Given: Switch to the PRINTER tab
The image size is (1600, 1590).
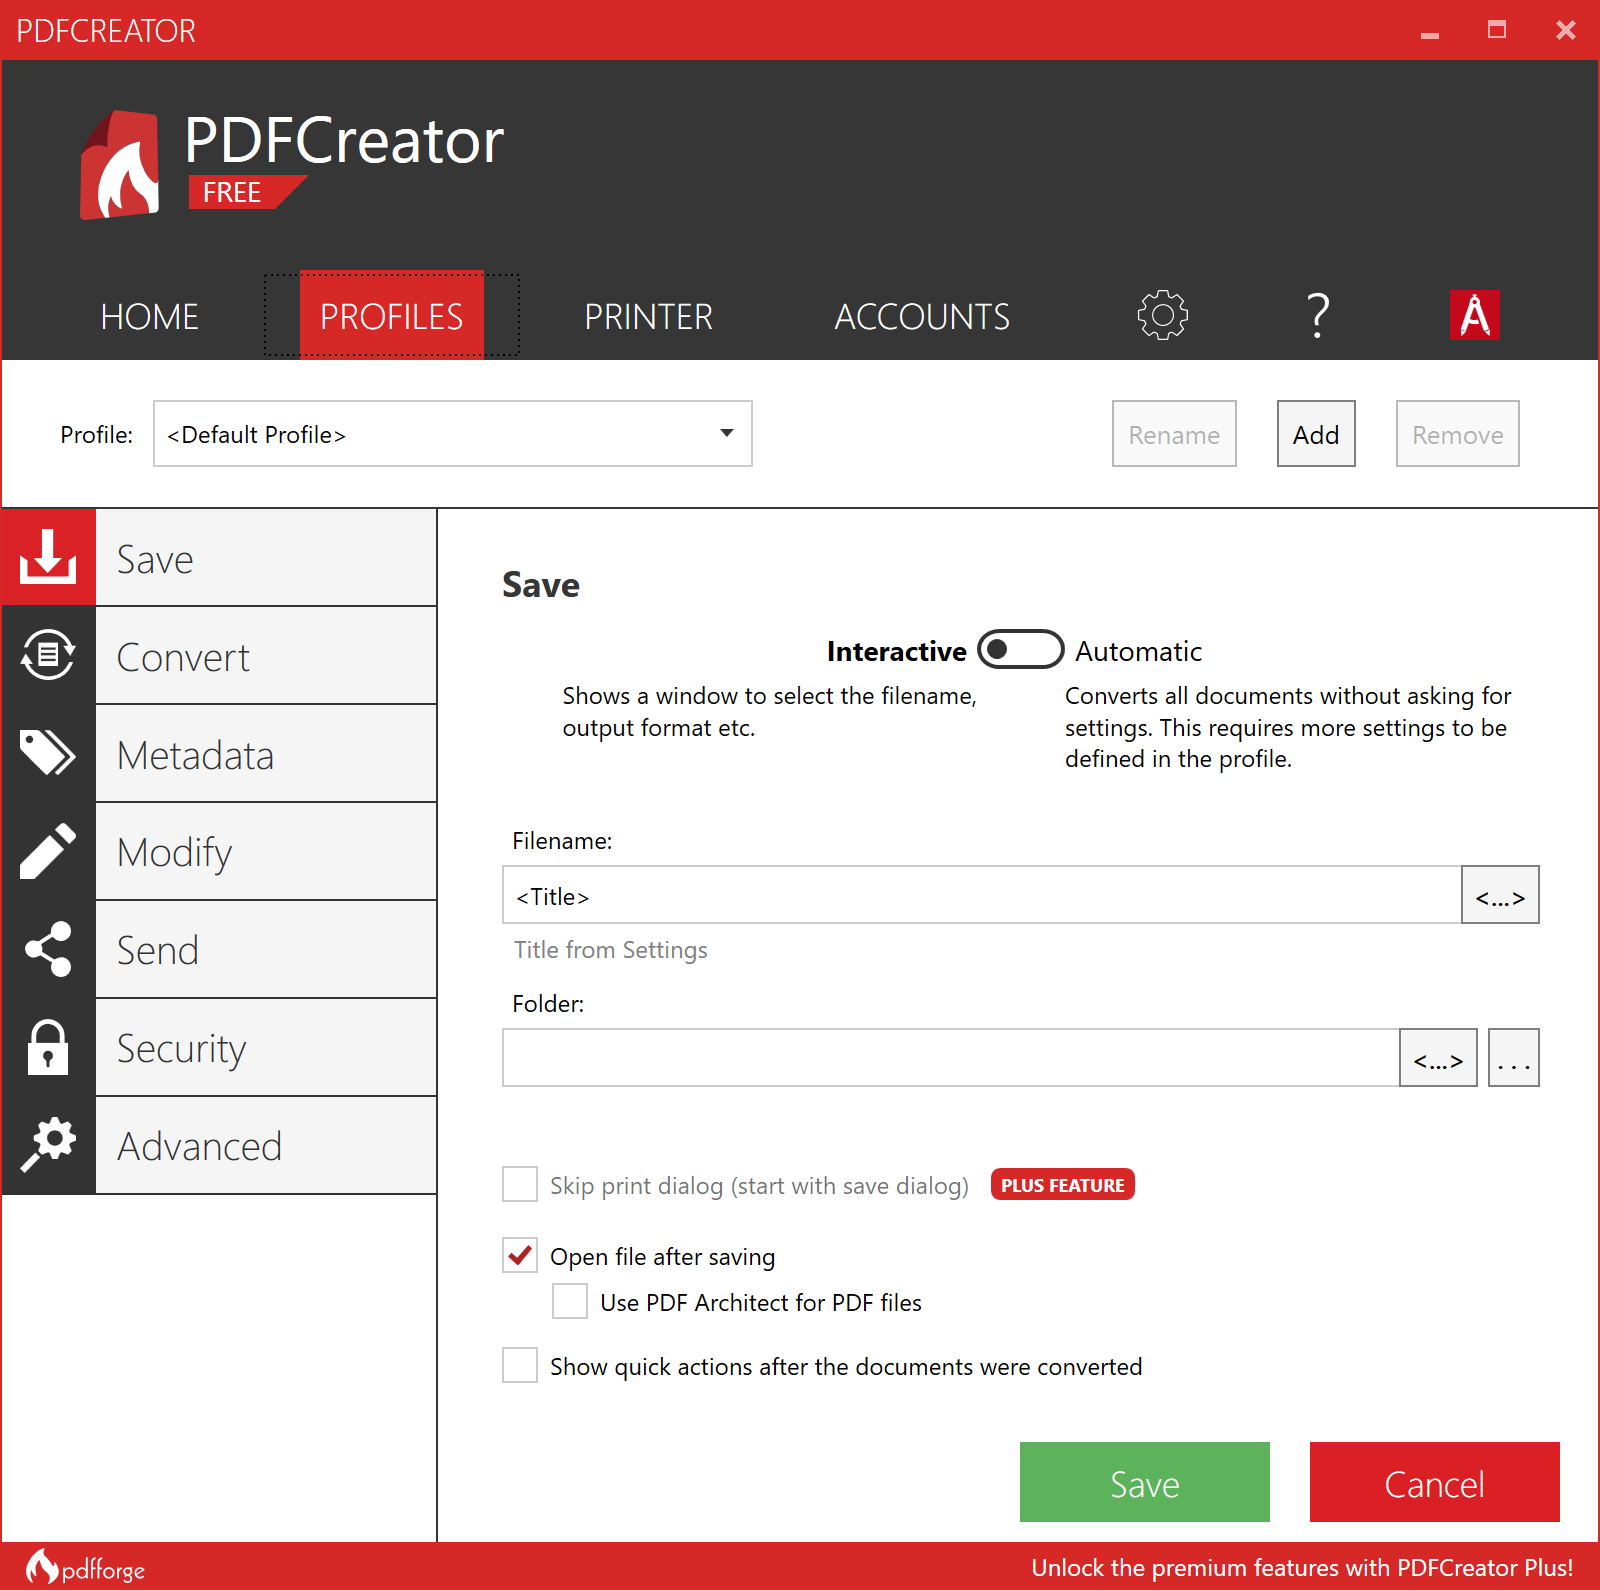Looking at the screenshot, I should pos(648,317).
